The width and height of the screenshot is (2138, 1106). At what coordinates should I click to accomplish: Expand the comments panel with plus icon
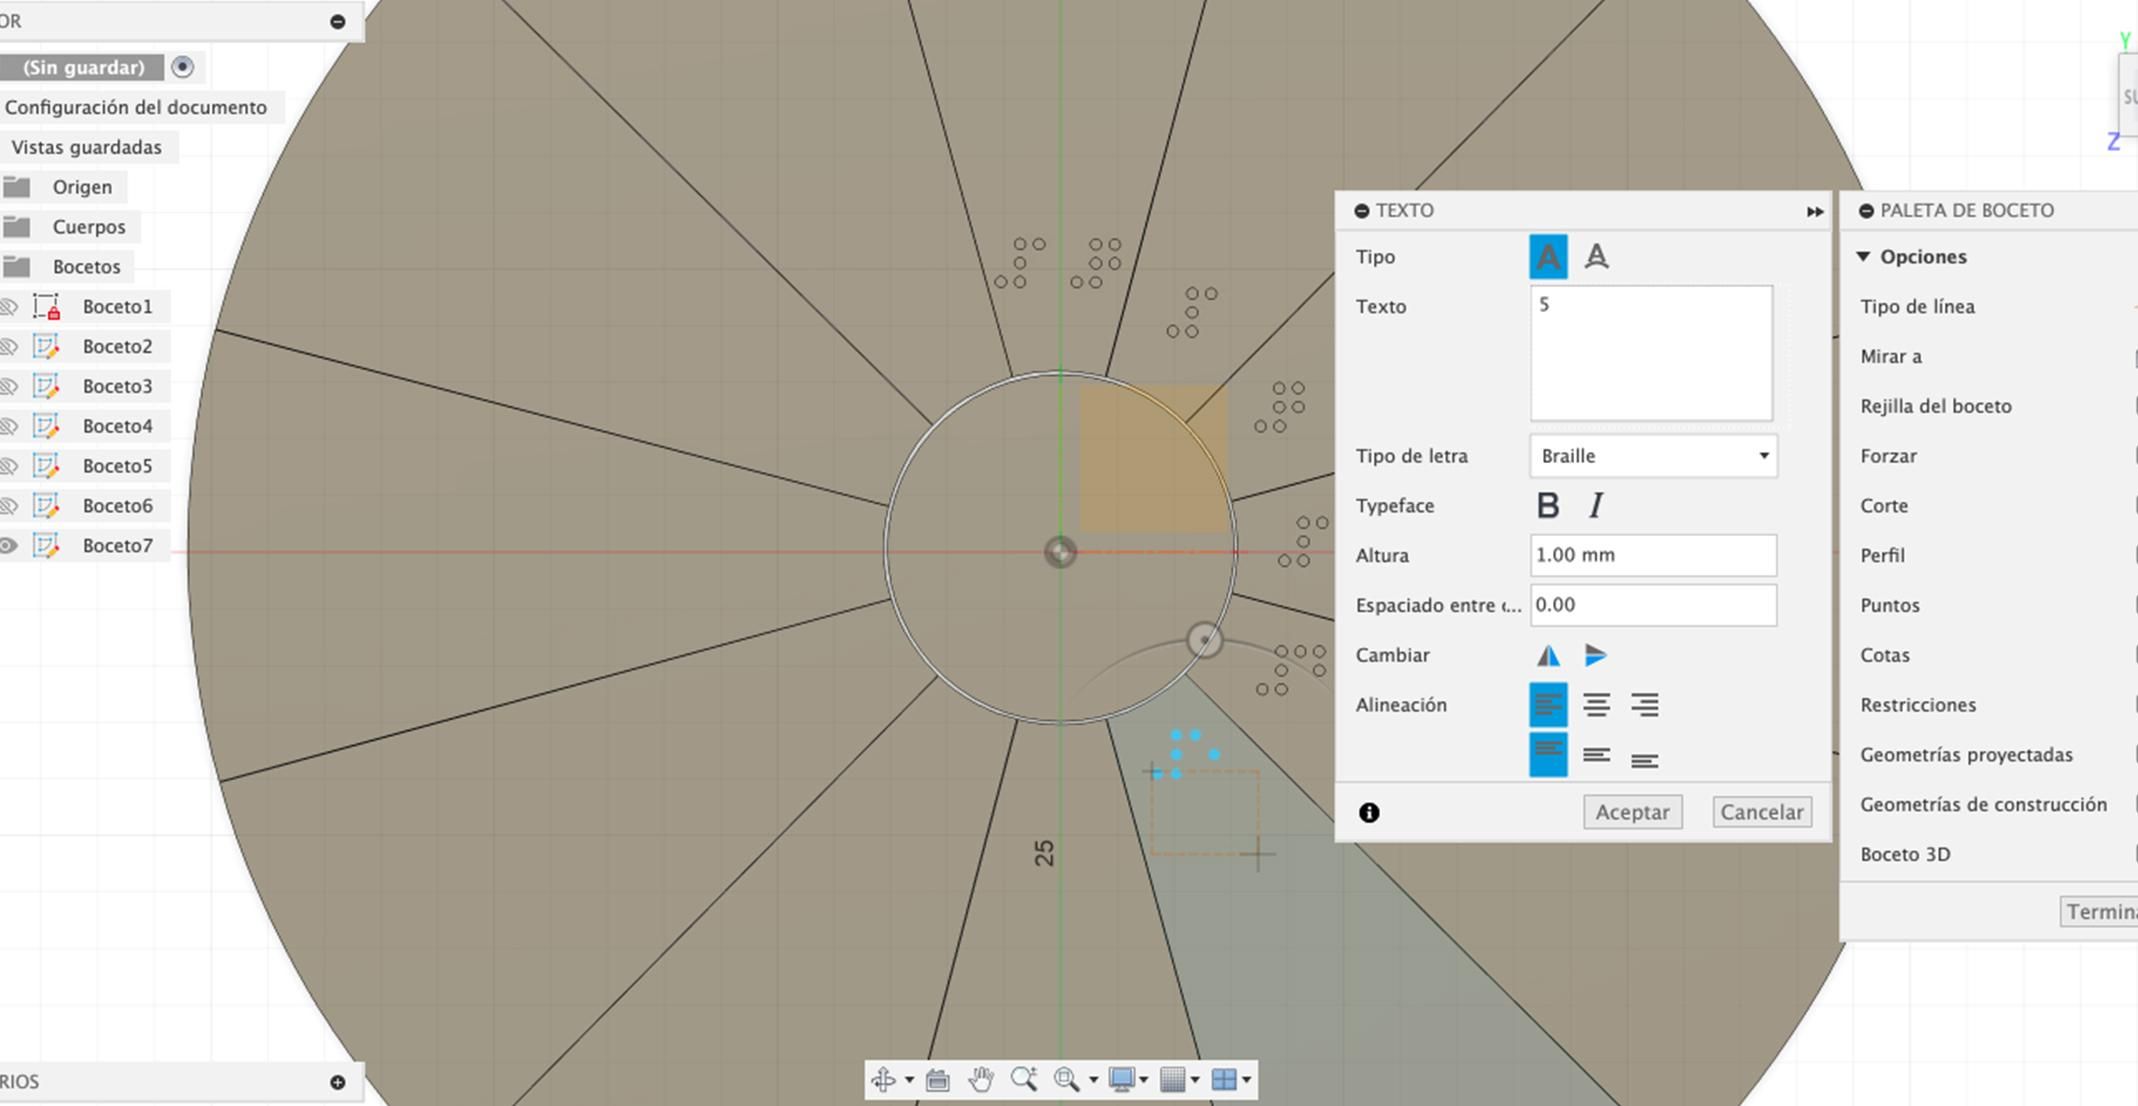(338, 1083)
